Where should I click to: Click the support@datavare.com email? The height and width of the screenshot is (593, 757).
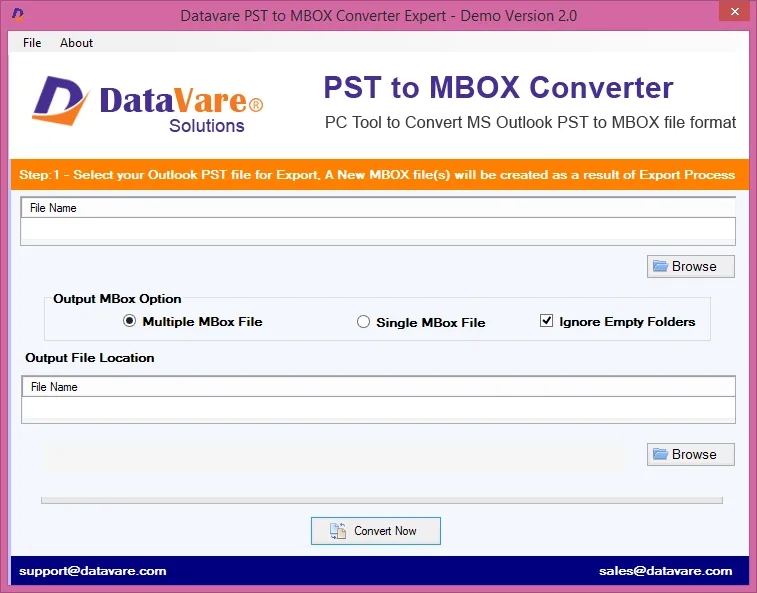[x=93, y=571]
